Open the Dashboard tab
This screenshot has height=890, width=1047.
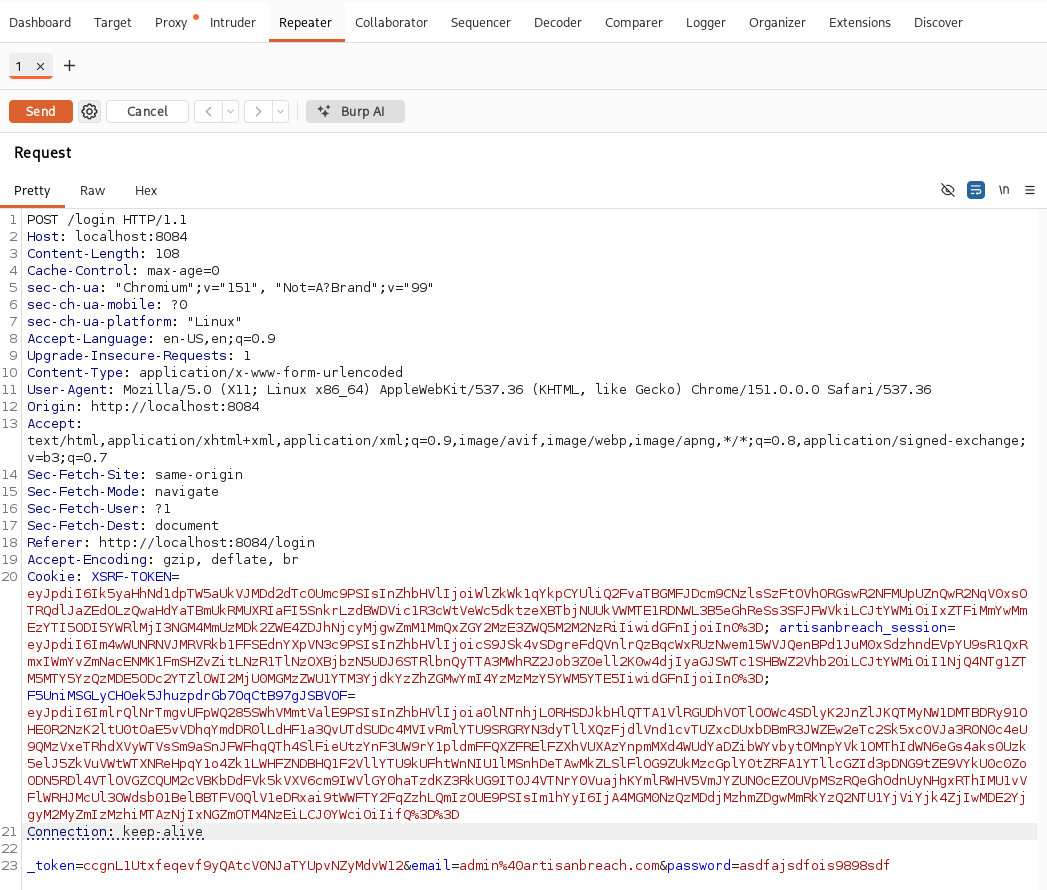[x=40, y=22]
